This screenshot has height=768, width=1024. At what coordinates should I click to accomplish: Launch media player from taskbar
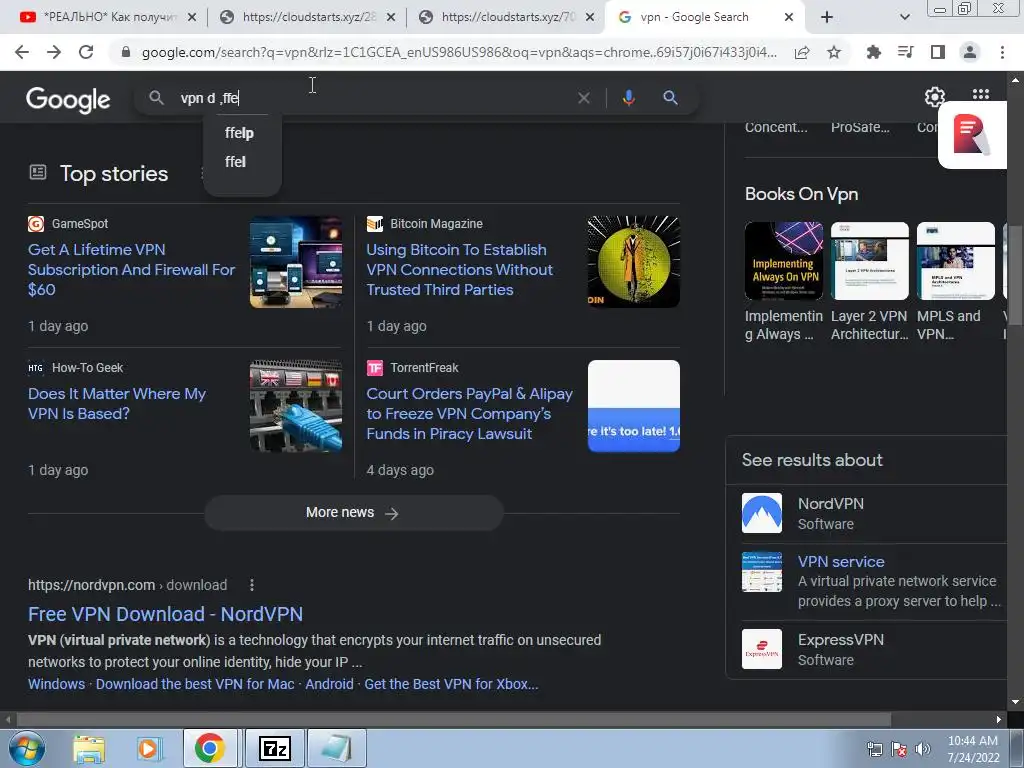pyautogui.click(x=148, y=749)
